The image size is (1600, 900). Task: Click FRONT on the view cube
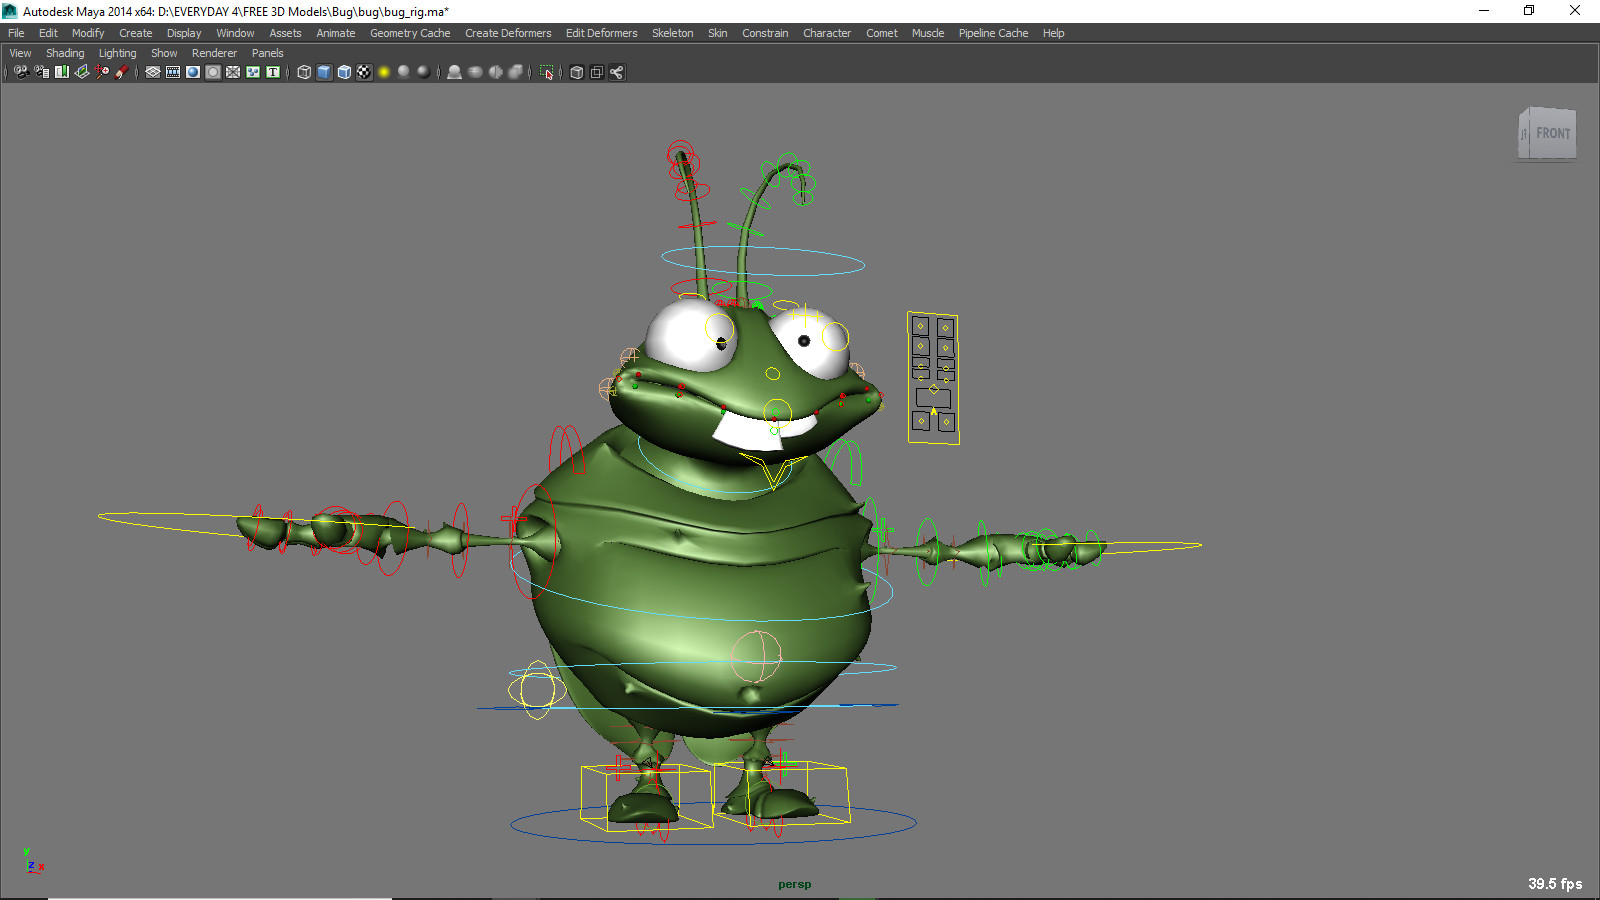pyautogui.click(x=1552, y=131)
